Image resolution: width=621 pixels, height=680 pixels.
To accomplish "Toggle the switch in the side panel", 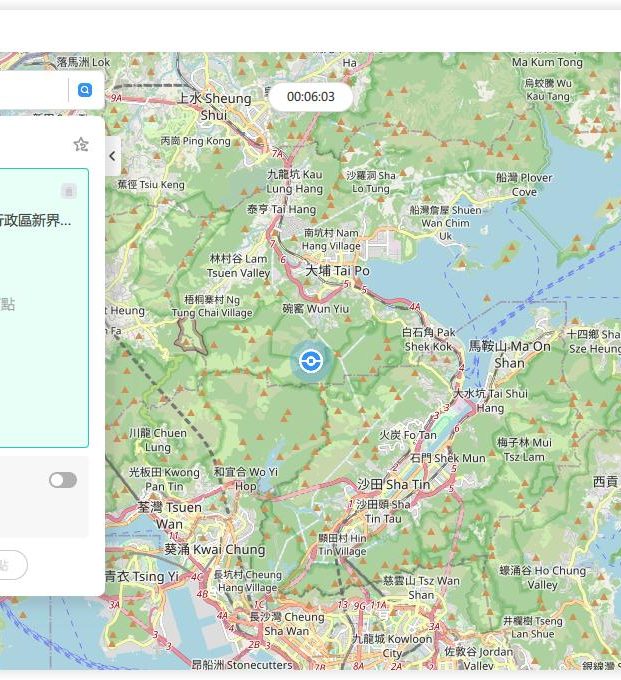I will click(63, 480).
